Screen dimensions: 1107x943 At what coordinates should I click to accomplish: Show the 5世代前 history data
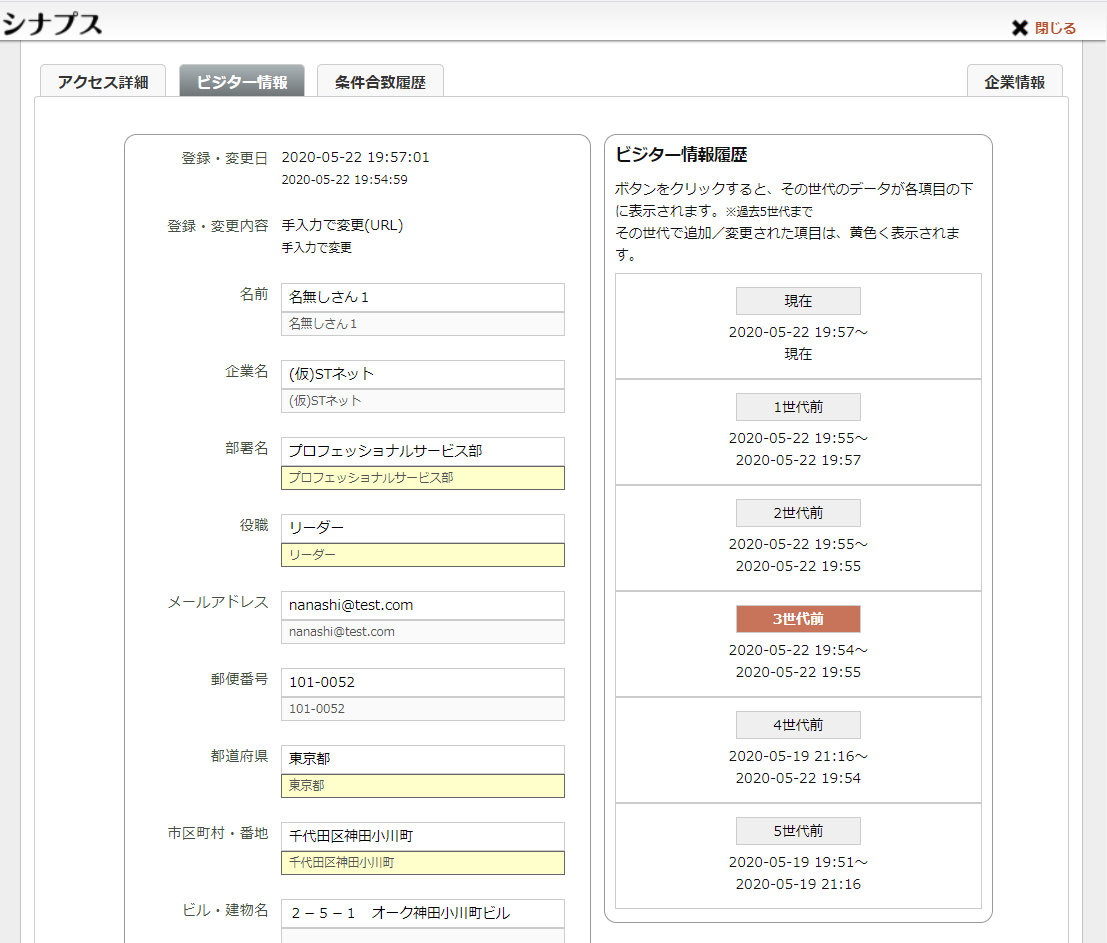pos(798,831)
